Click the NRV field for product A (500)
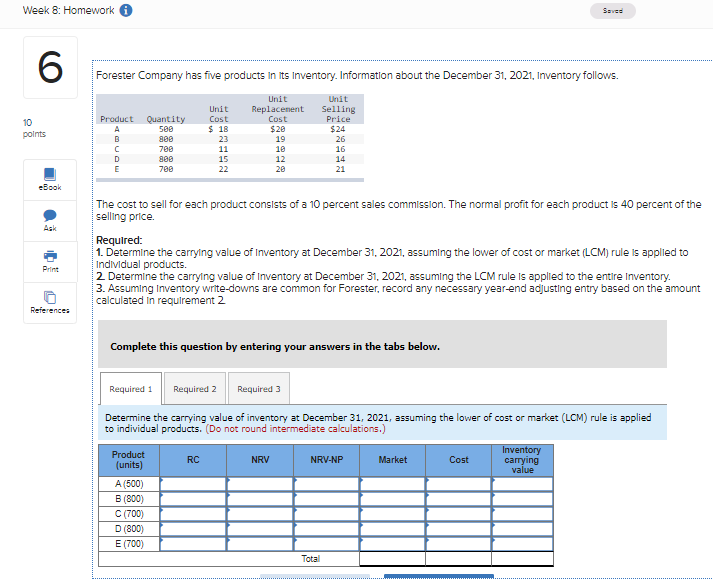 [x=260, y=484]
